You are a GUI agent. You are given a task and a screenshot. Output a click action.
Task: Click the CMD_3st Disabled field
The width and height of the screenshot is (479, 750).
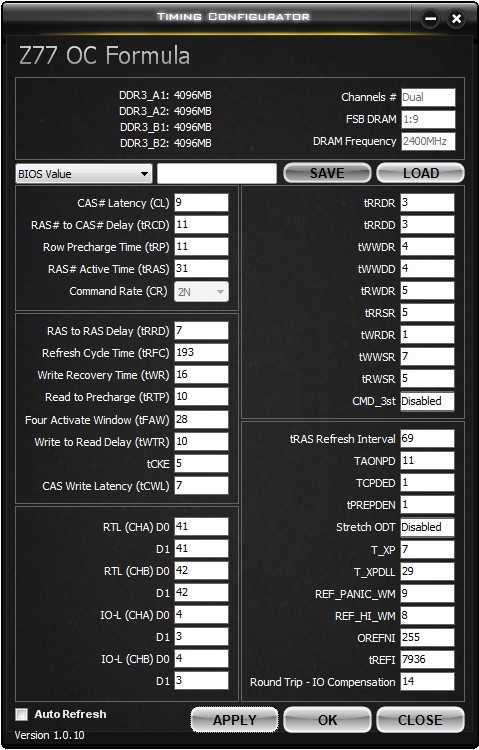click(x=427, y=401)
